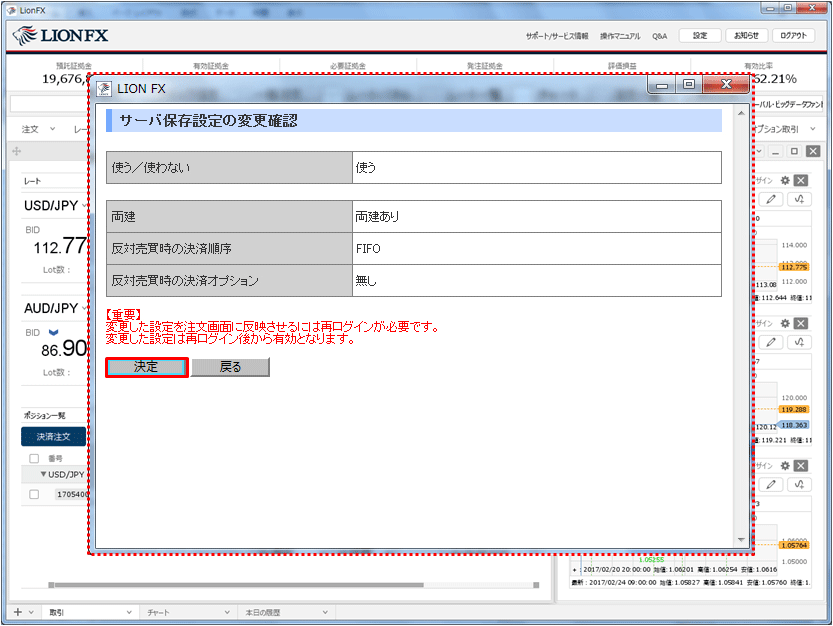Viewport: 833px width, 626px height.
Task: Open the chevron menu left of the chart panel minimize button
Action: pos(759,151)
